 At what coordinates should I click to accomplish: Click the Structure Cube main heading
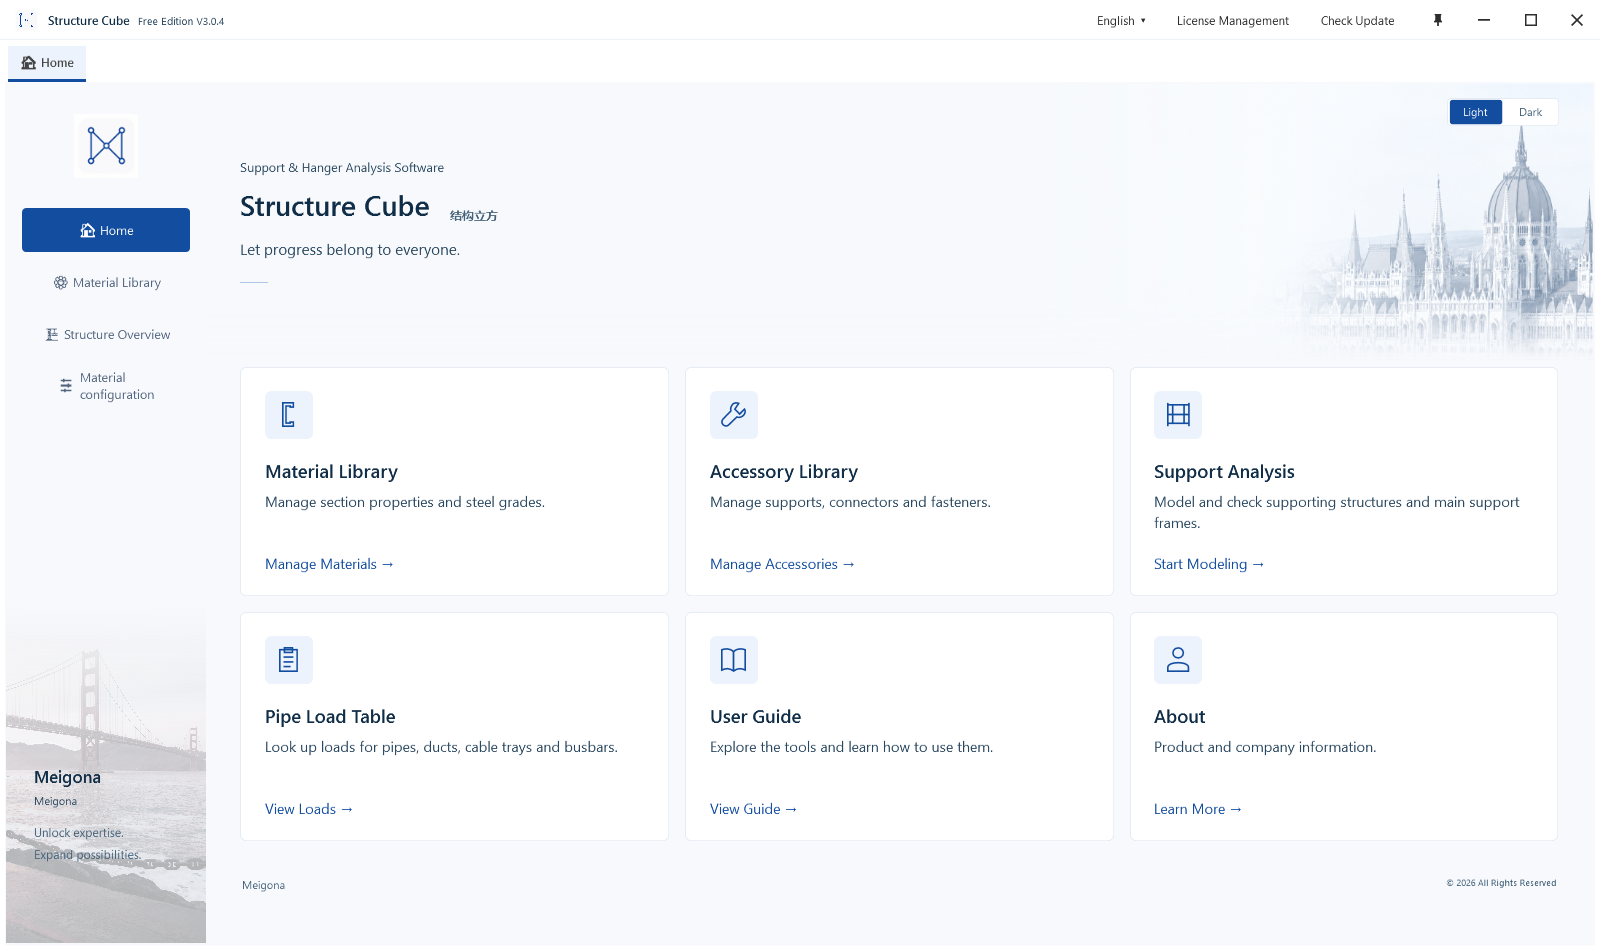point(335,206)
